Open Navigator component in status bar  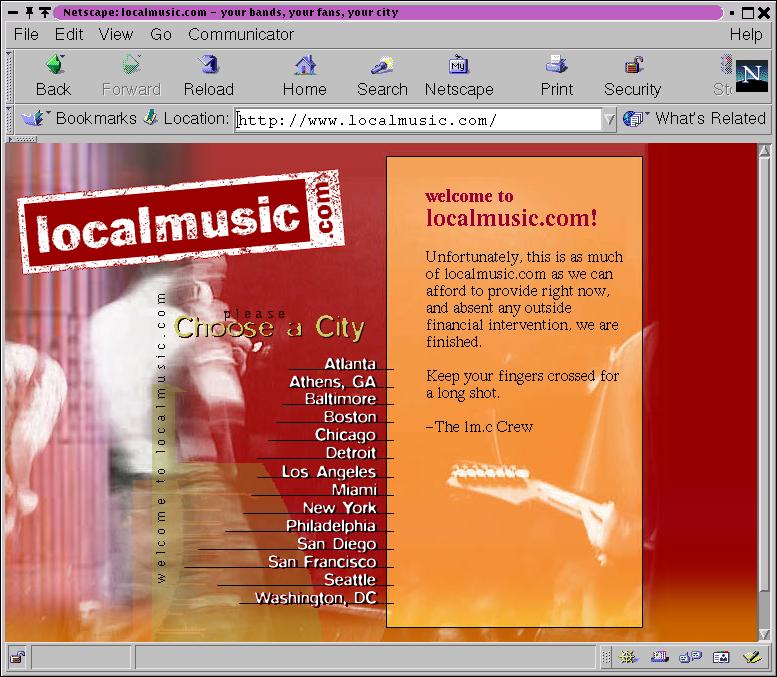628,657
